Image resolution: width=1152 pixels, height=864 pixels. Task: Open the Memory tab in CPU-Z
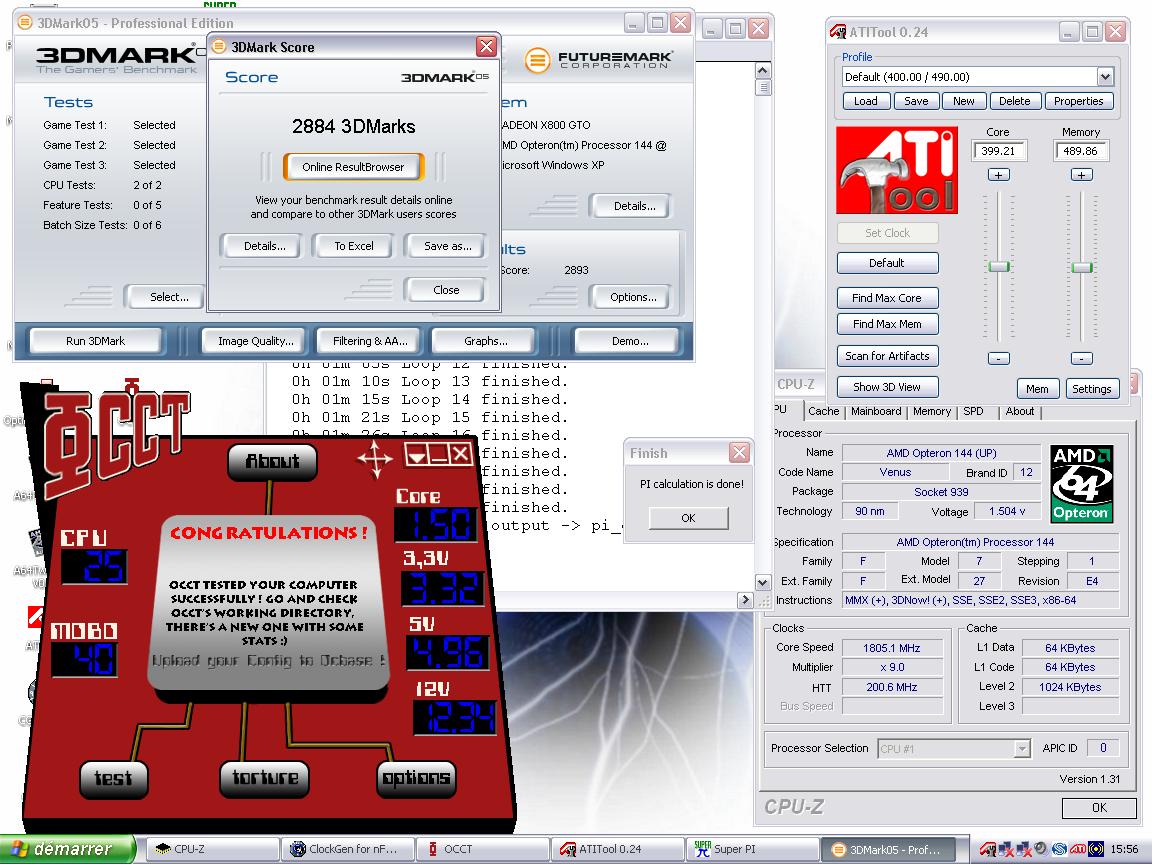932,411
